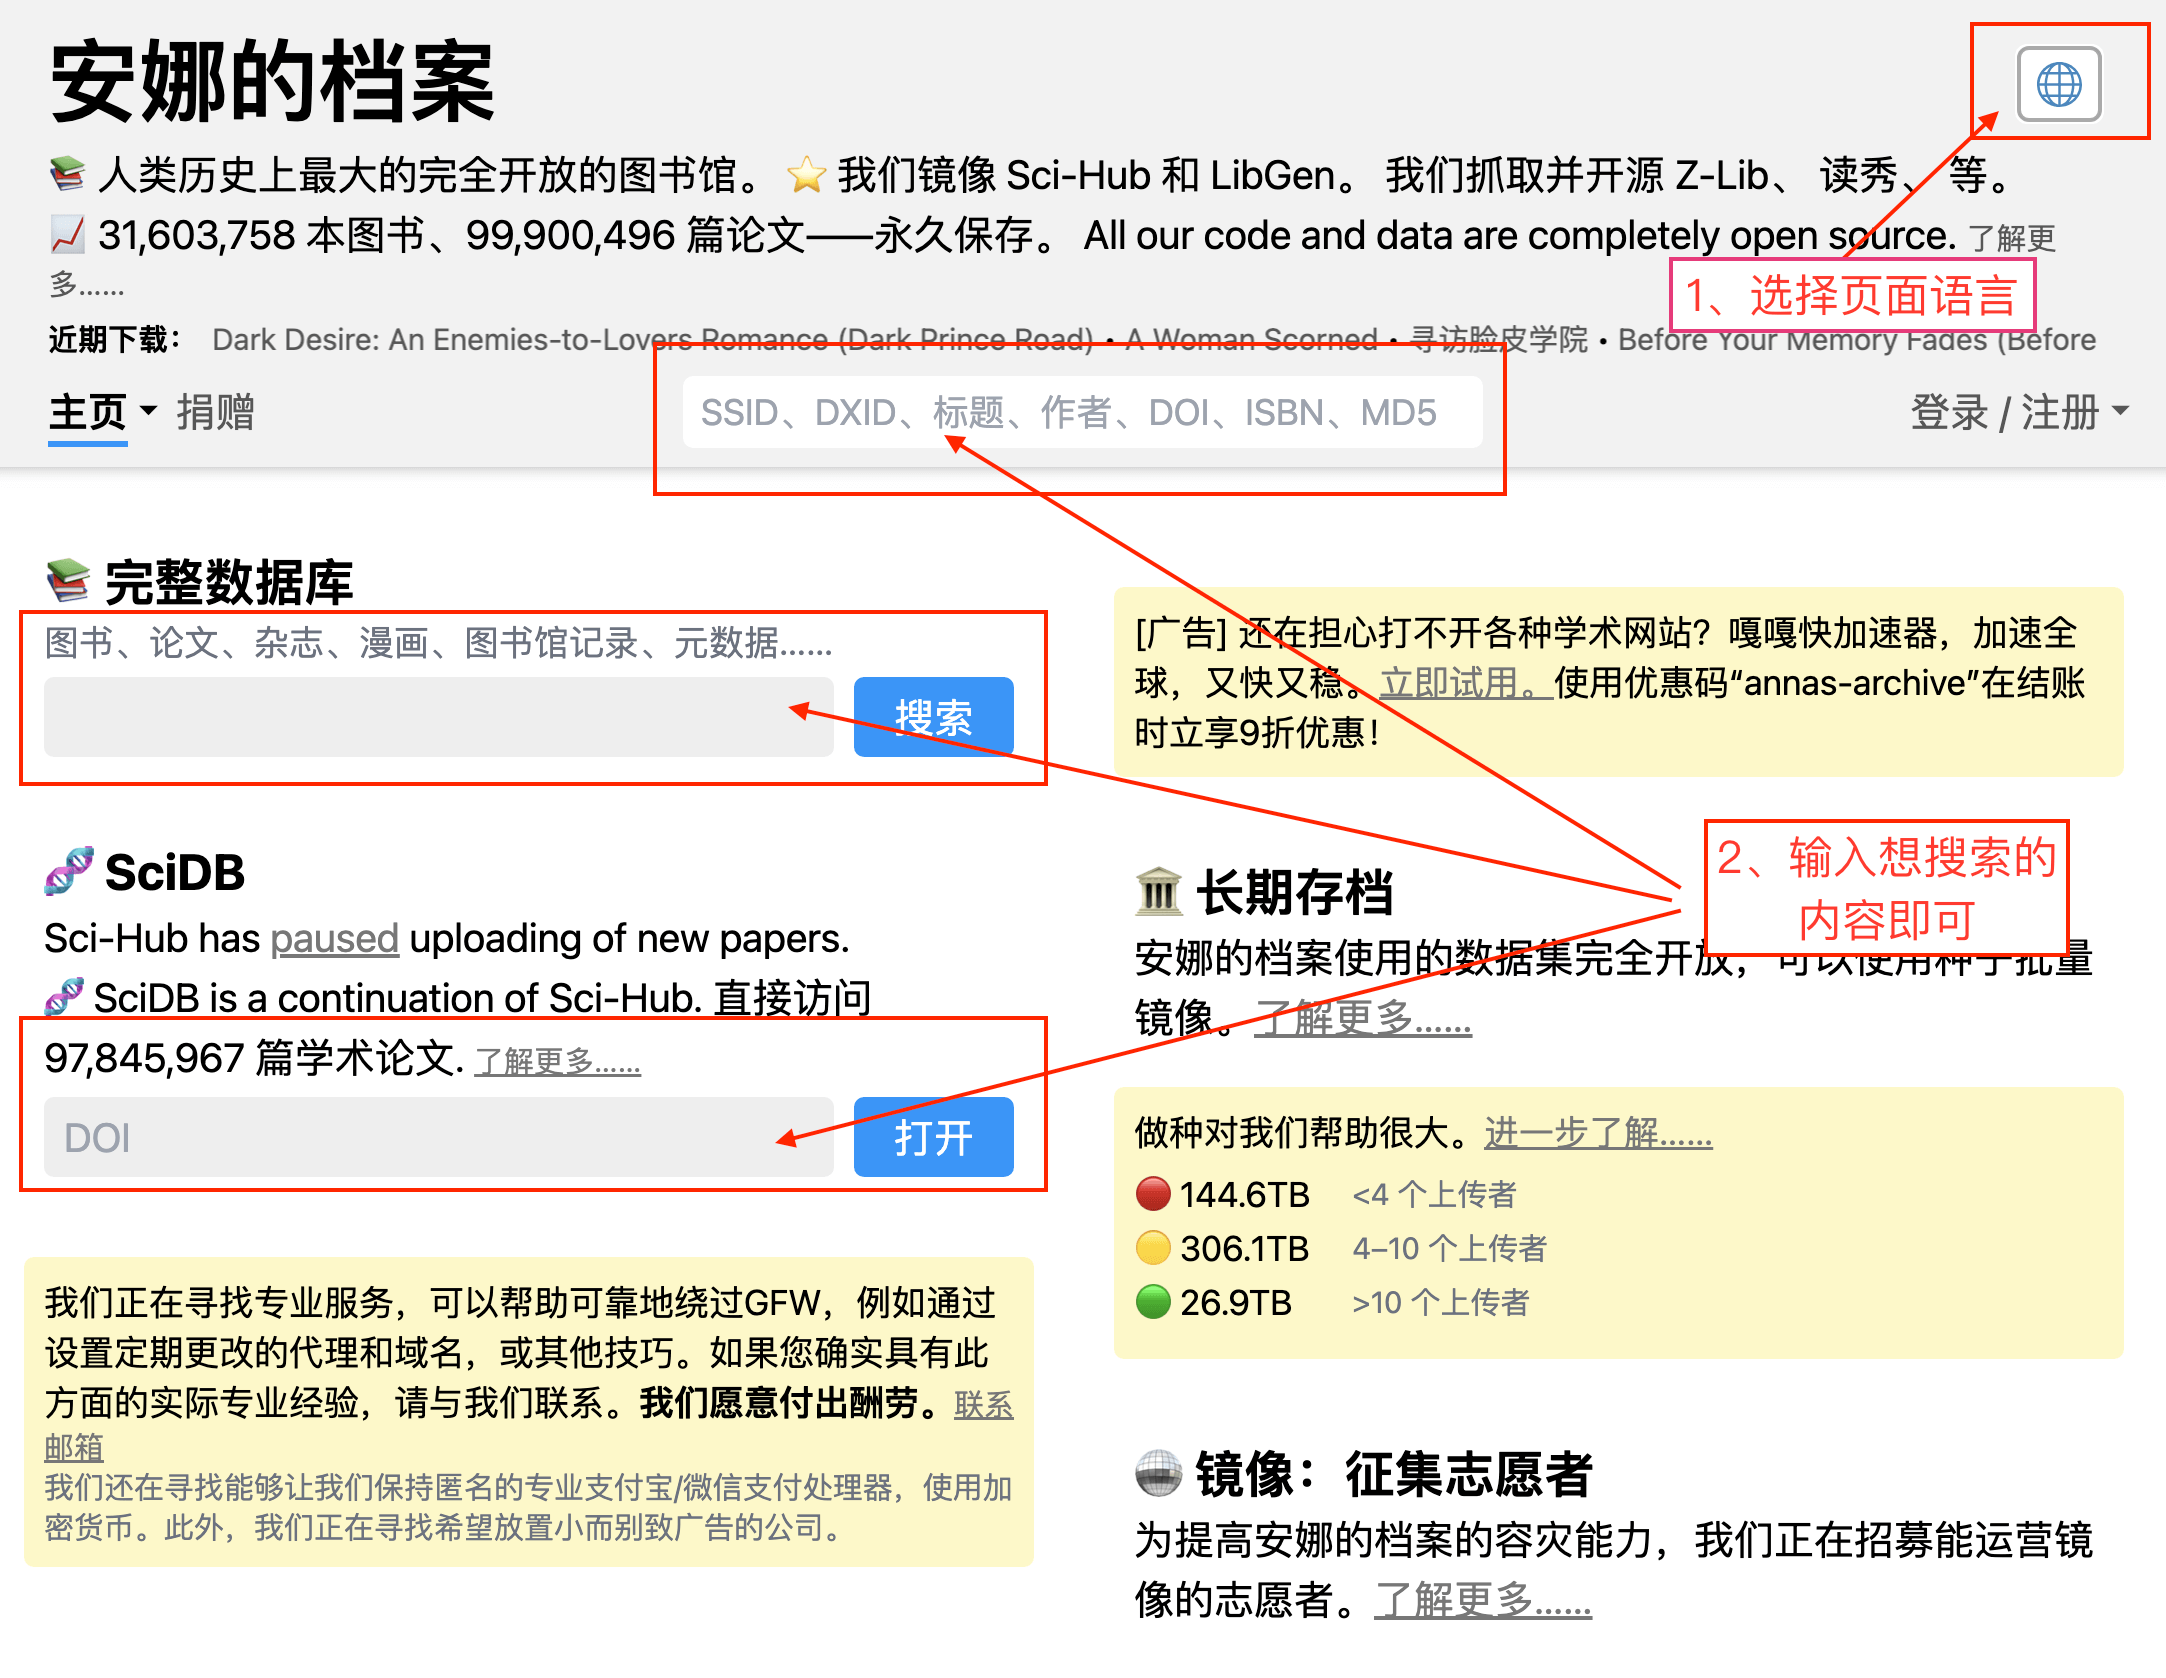Viewport: 2166px width, 1678px height.
Task: Expand the 主页 dropdown menu
Action: 103,412
